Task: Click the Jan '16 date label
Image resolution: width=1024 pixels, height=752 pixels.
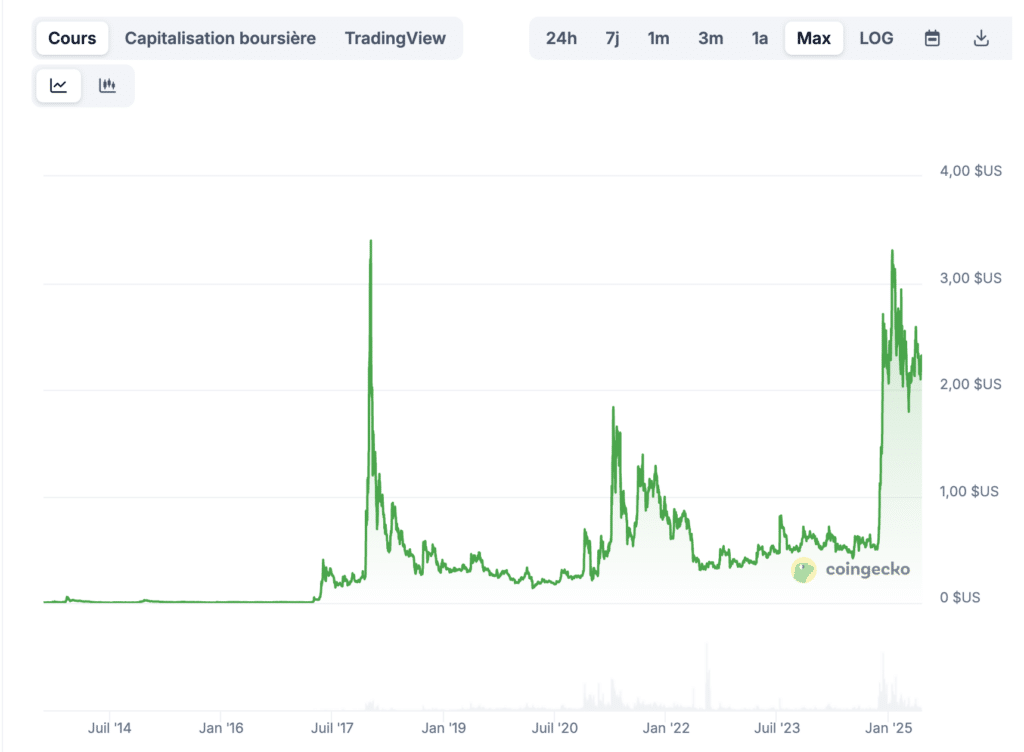Action: point(221,728)
